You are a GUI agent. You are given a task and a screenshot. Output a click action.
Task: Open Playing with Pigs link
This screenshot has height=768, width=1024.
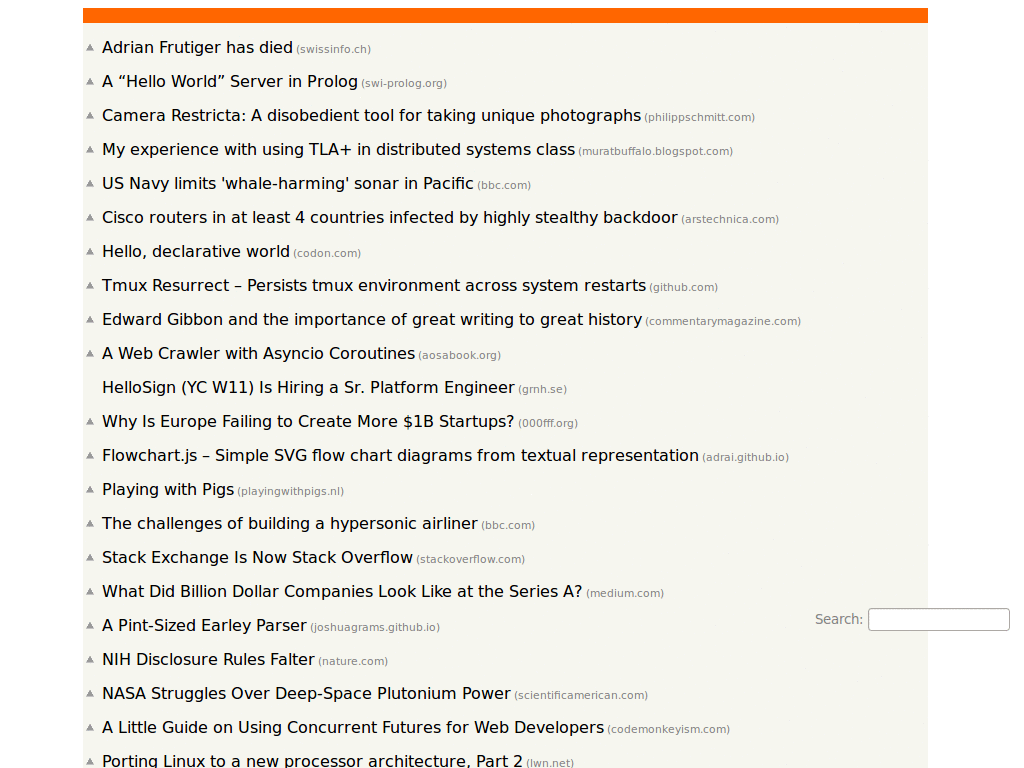pyautogui.click(x=168, y=489)
